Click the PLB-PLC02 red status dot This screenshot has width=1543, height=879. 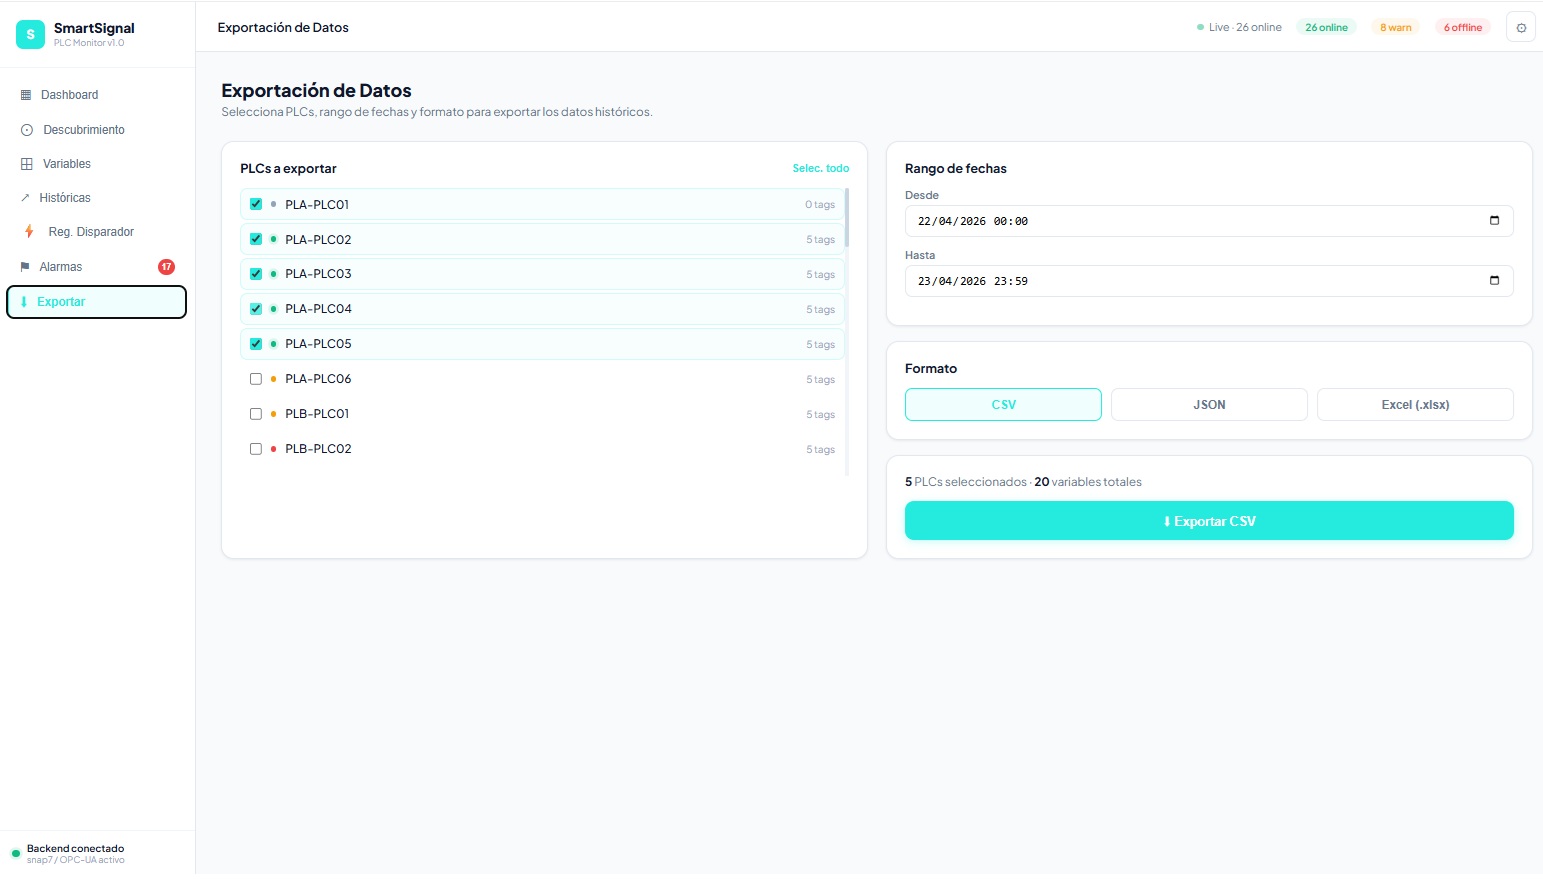273,449
